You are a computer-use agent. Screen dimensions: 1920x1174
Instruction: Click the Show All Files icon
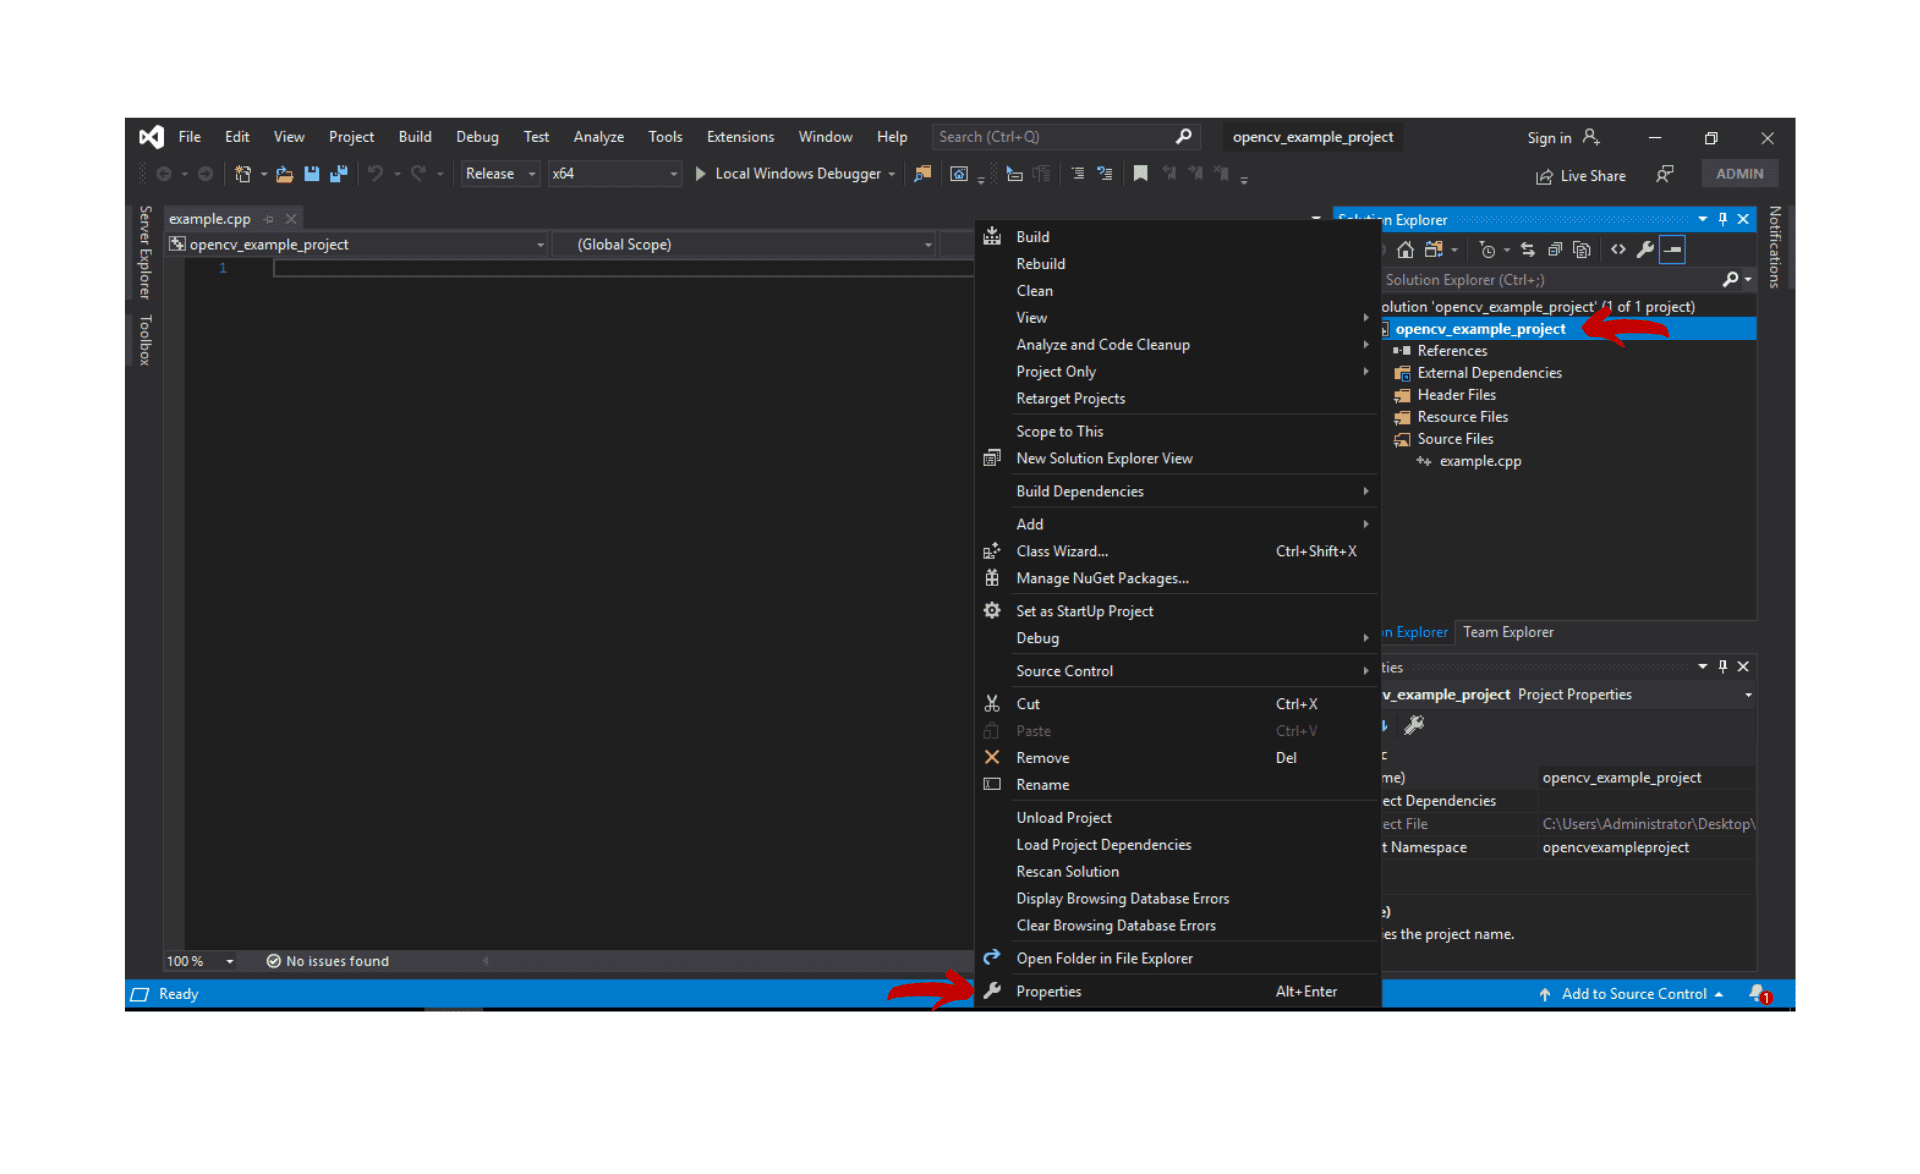pos(1582,250)
